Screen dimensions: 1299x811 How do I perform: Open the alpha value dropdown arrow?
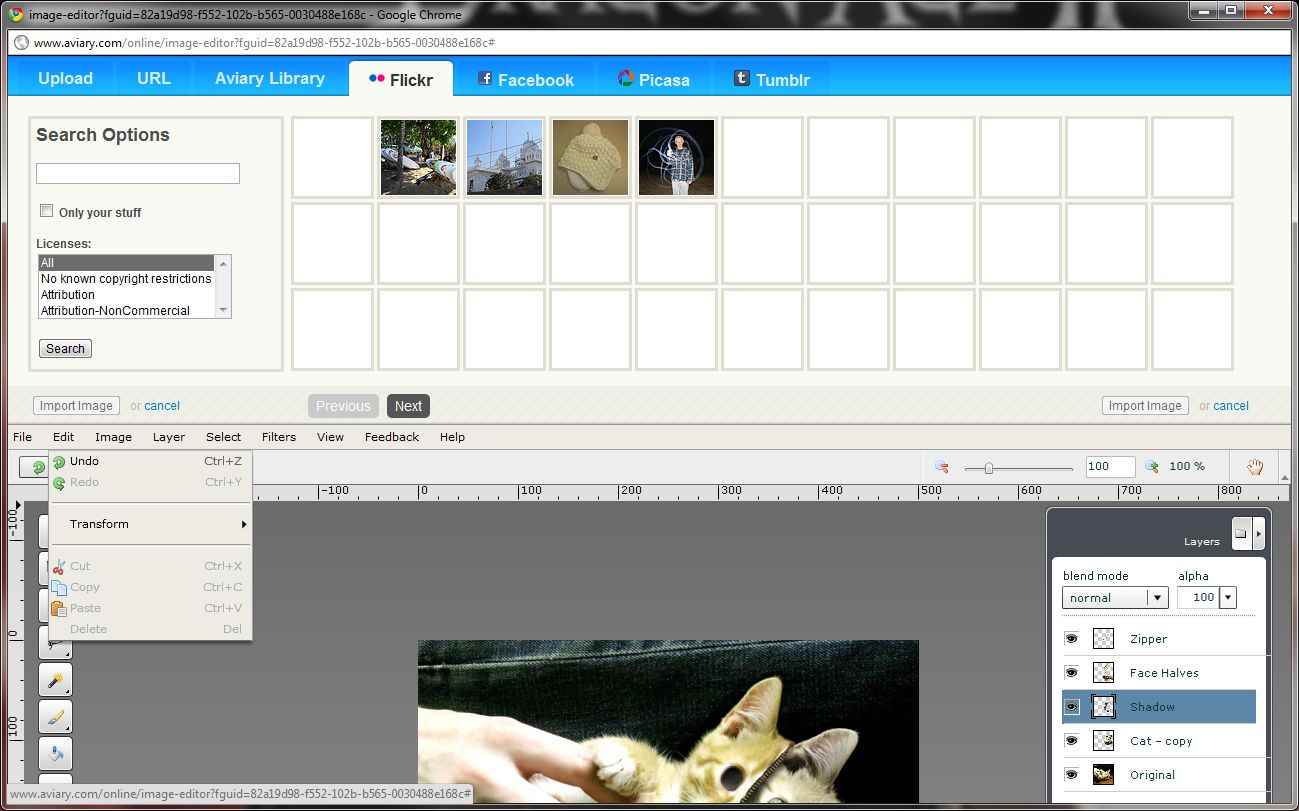pyautogui.click(x=1227, y=598)
